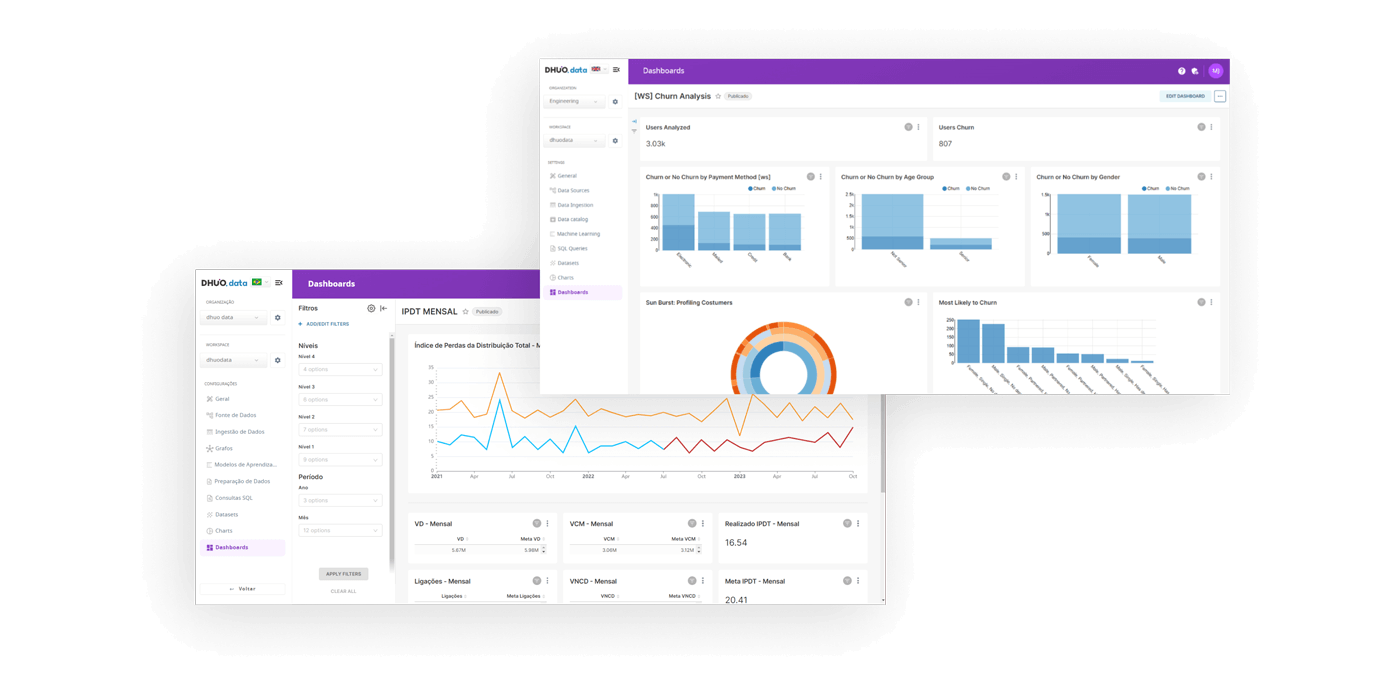
Task: Open the Payment Method chart menu
Action: 821,177
